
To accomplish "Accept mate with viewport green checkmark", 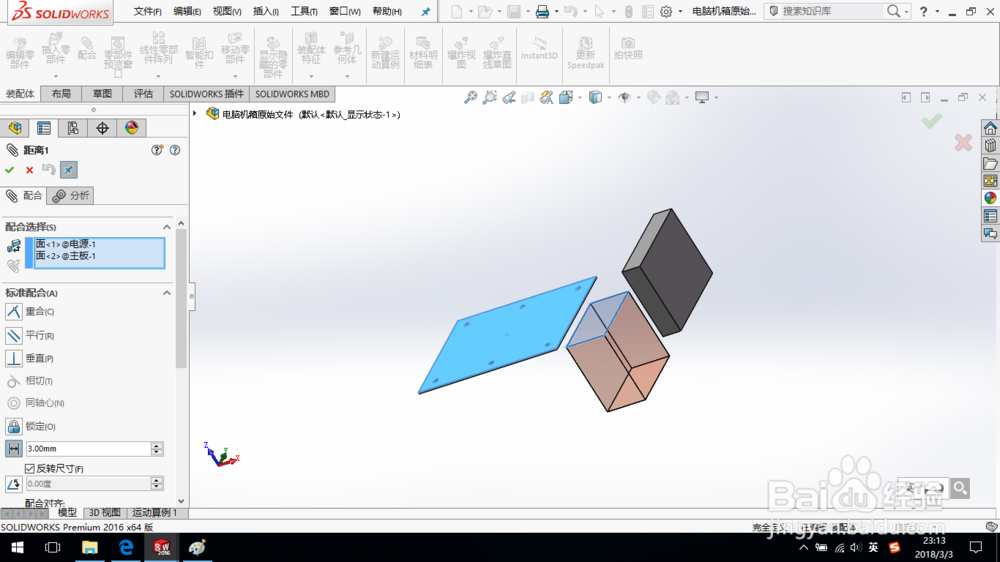I will pyautogui.click(x=931, y=120).
